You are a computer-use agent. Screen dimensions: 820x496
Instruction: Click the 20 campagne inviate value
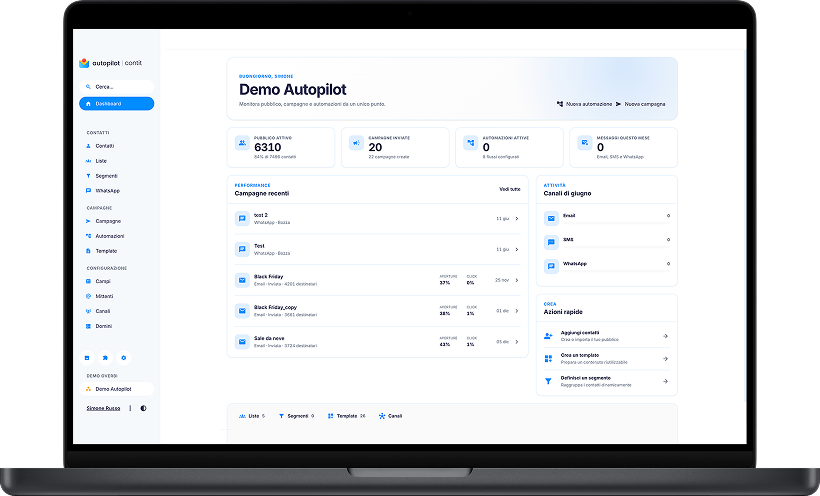pos(375,148)
